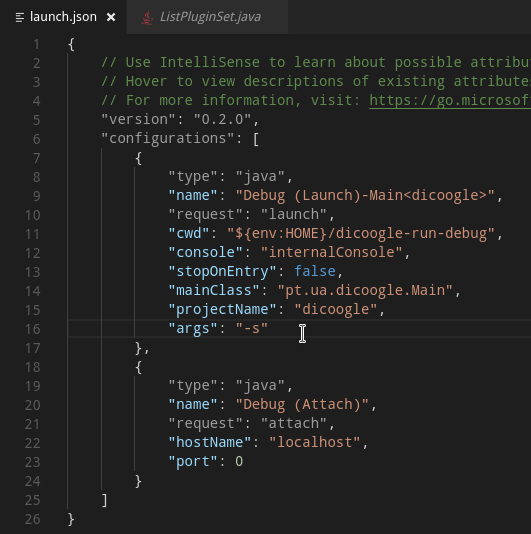Viewport: 531px width, 534px height.
Task: Click the "console" key
Action: [205, 253]
